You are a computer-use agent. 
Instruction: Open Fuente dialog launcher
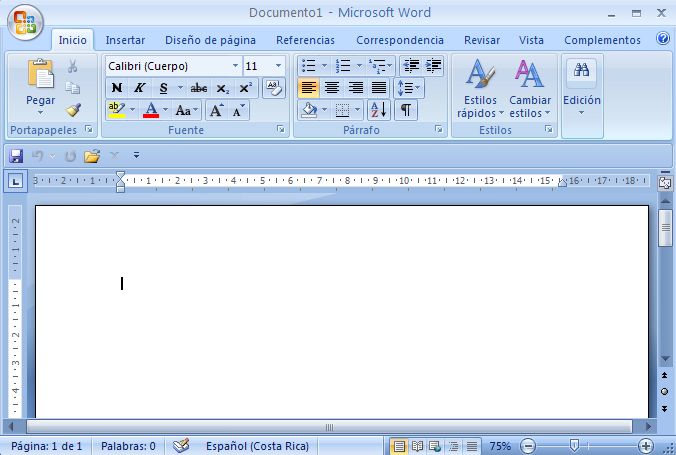click(x=281, y=129)
